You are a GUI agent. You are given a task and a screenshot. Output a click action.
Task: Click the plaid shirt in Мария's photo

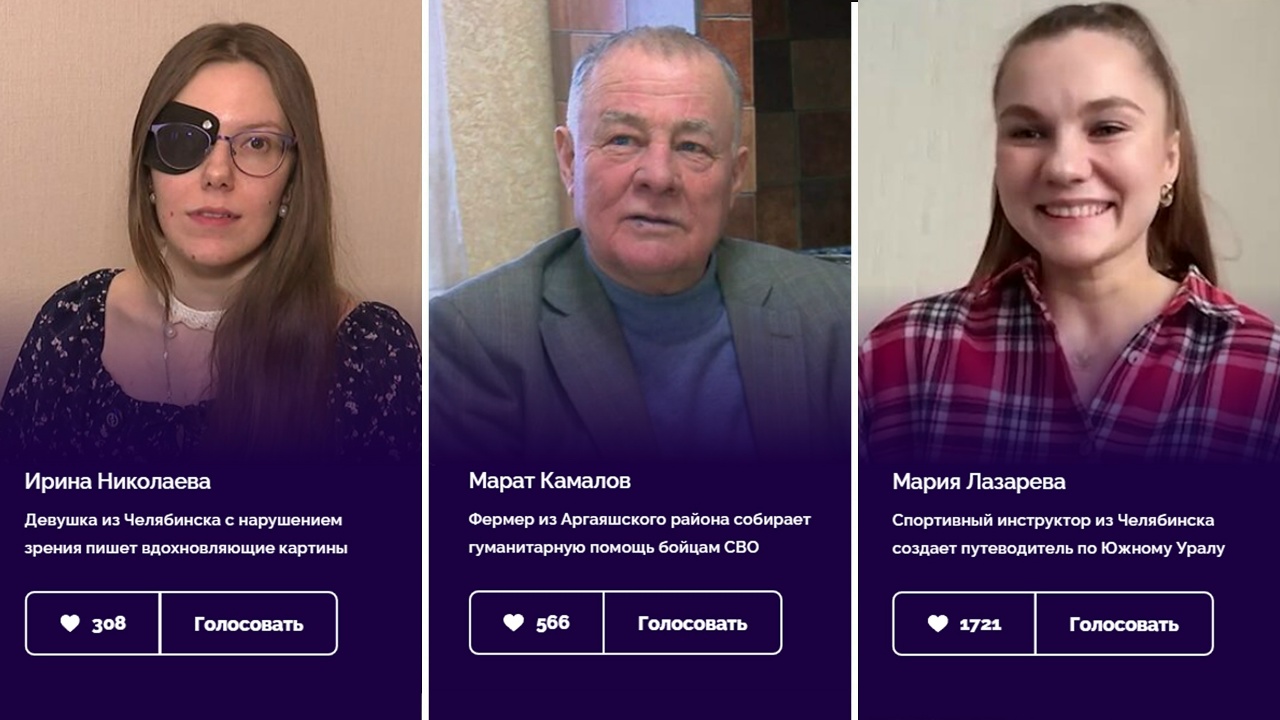tap(1069, 370)
